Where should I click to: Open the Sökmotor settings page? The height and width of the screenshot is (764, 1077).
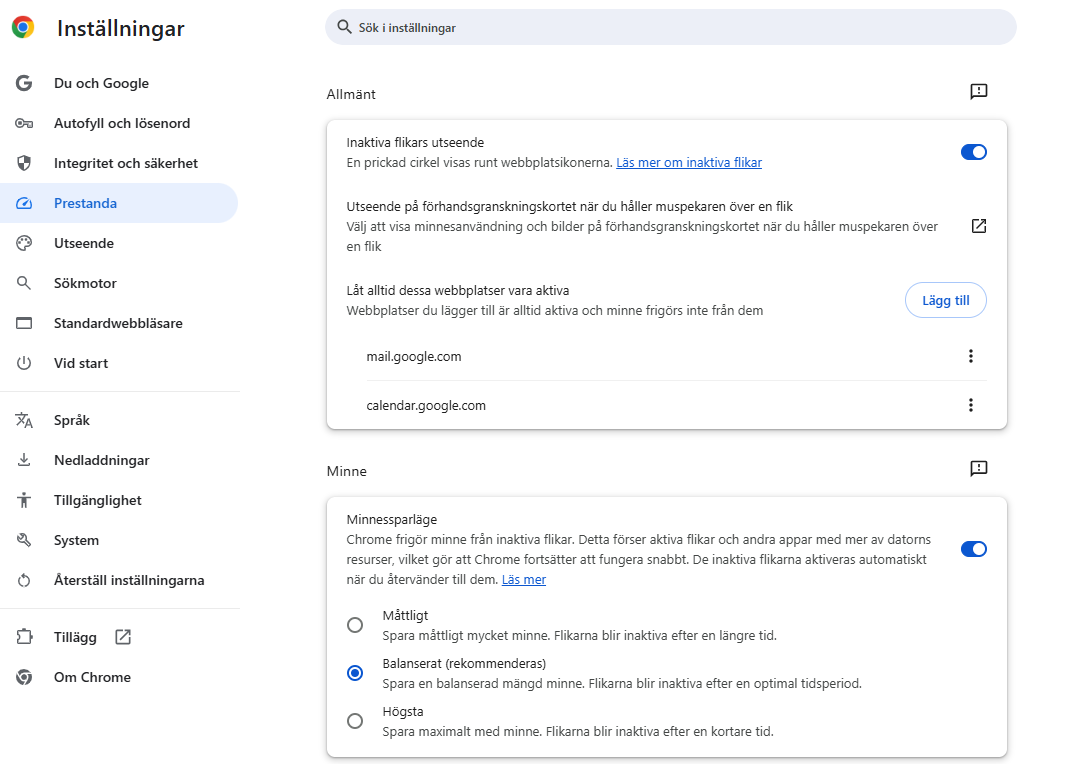click(x=85, y=283)
